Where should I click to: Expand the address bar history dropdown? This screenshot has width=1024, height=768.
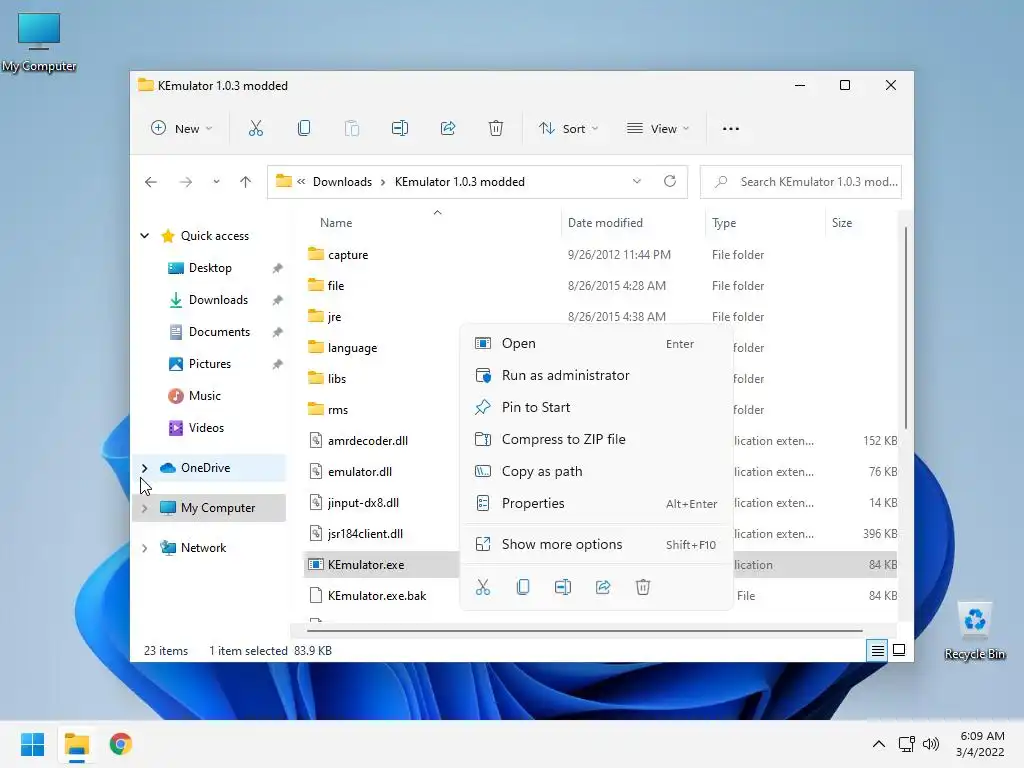click(637, 182)
